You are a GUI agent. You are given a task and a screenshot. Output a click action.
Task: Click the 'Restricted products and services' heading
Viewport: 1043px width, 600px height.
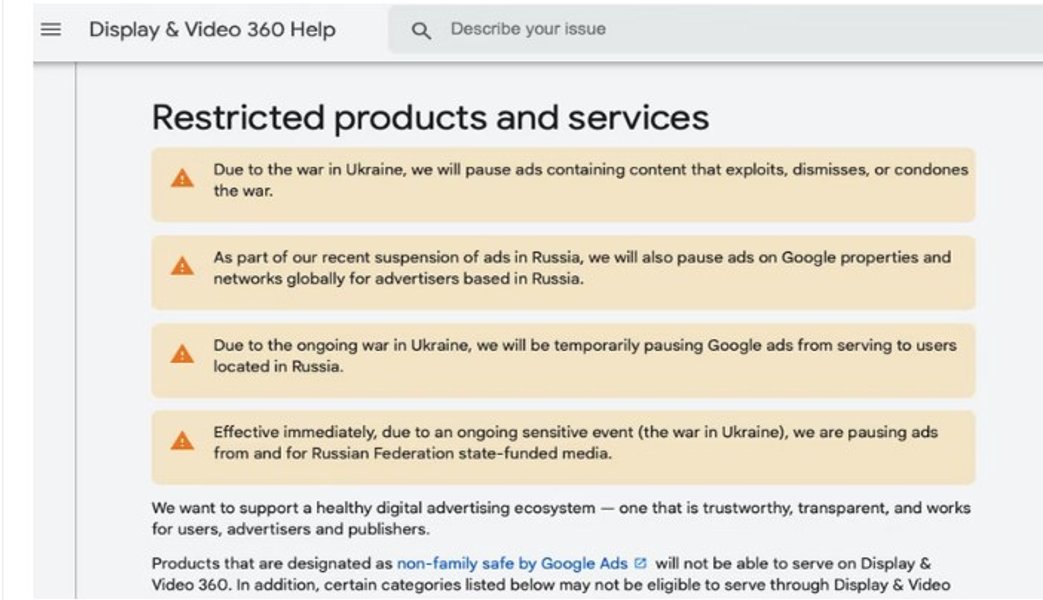[430, 118]
